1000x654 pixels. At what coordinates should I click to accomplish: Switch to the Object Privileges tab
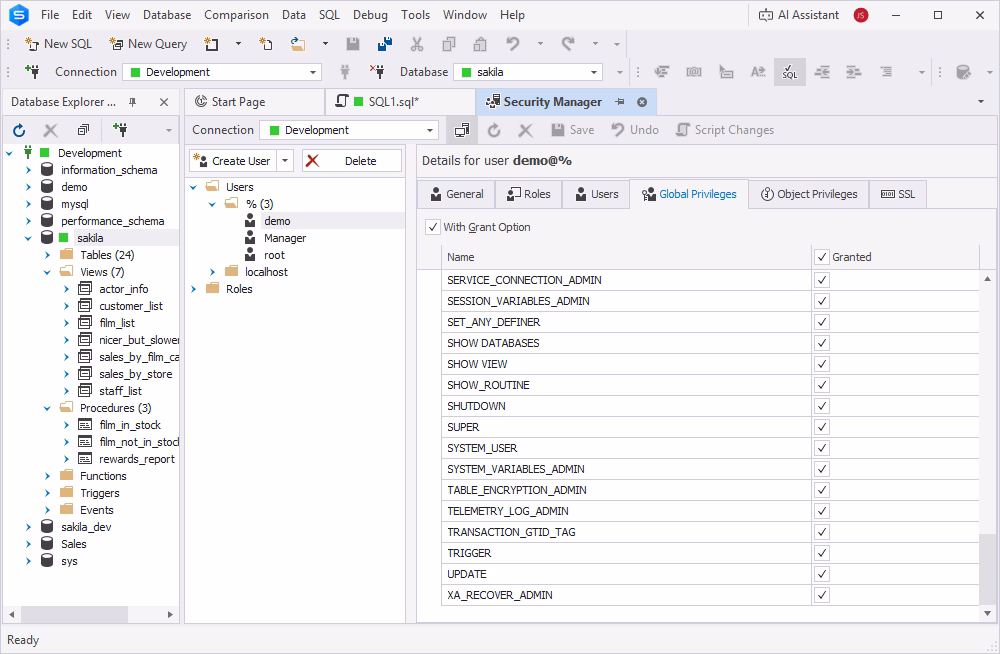point(809,194)
